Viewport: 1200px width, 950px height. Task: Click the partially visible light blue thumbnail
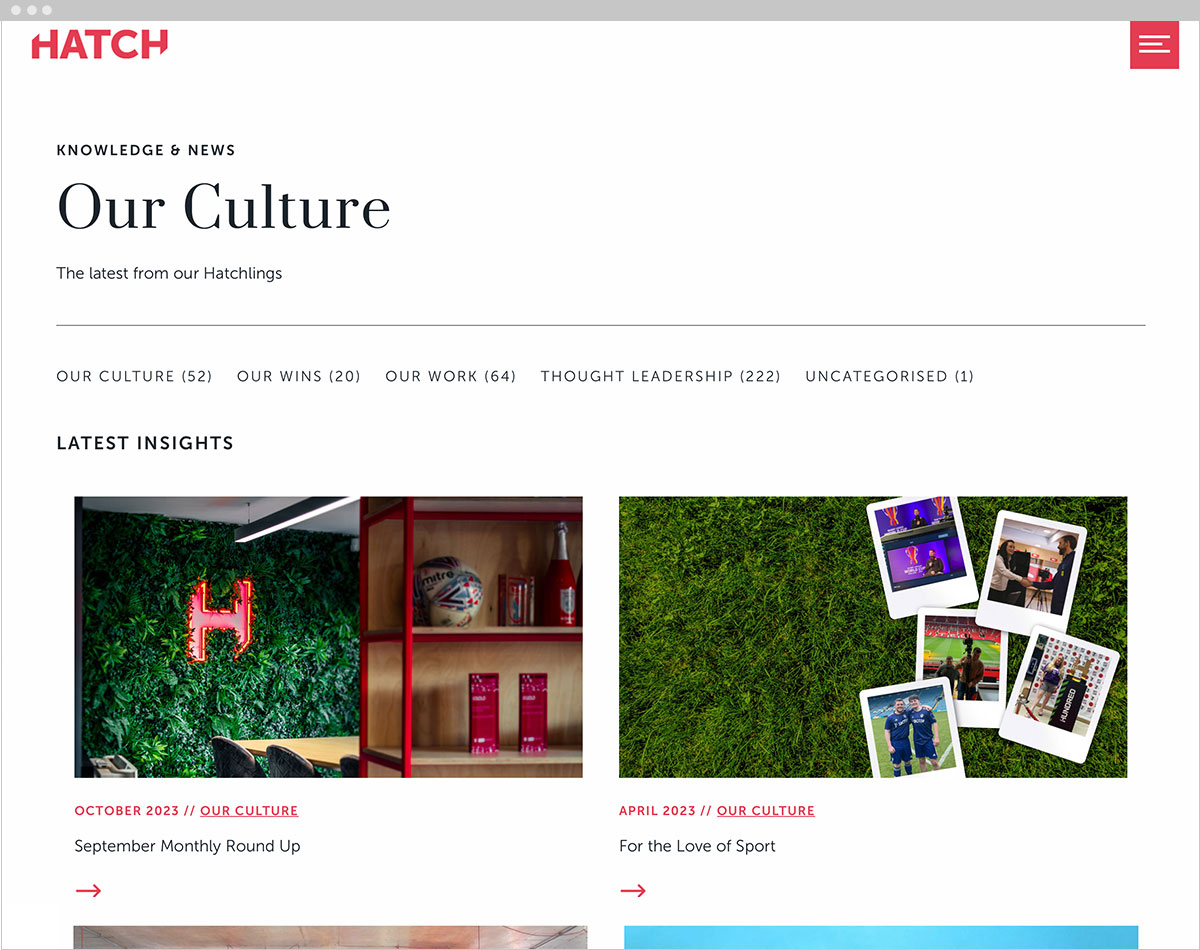pos(881,937)
